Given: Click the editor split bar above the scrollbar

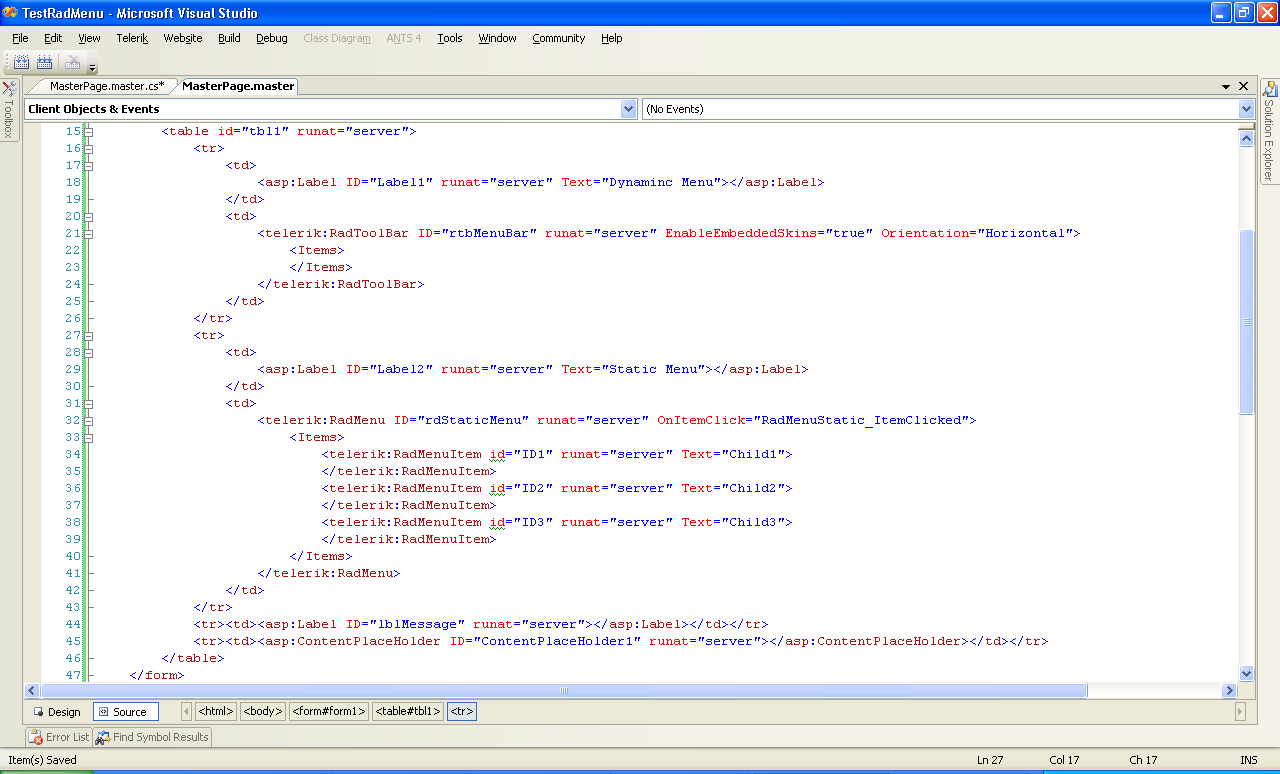Looking at the screenshot, I should click(1246, 127).
